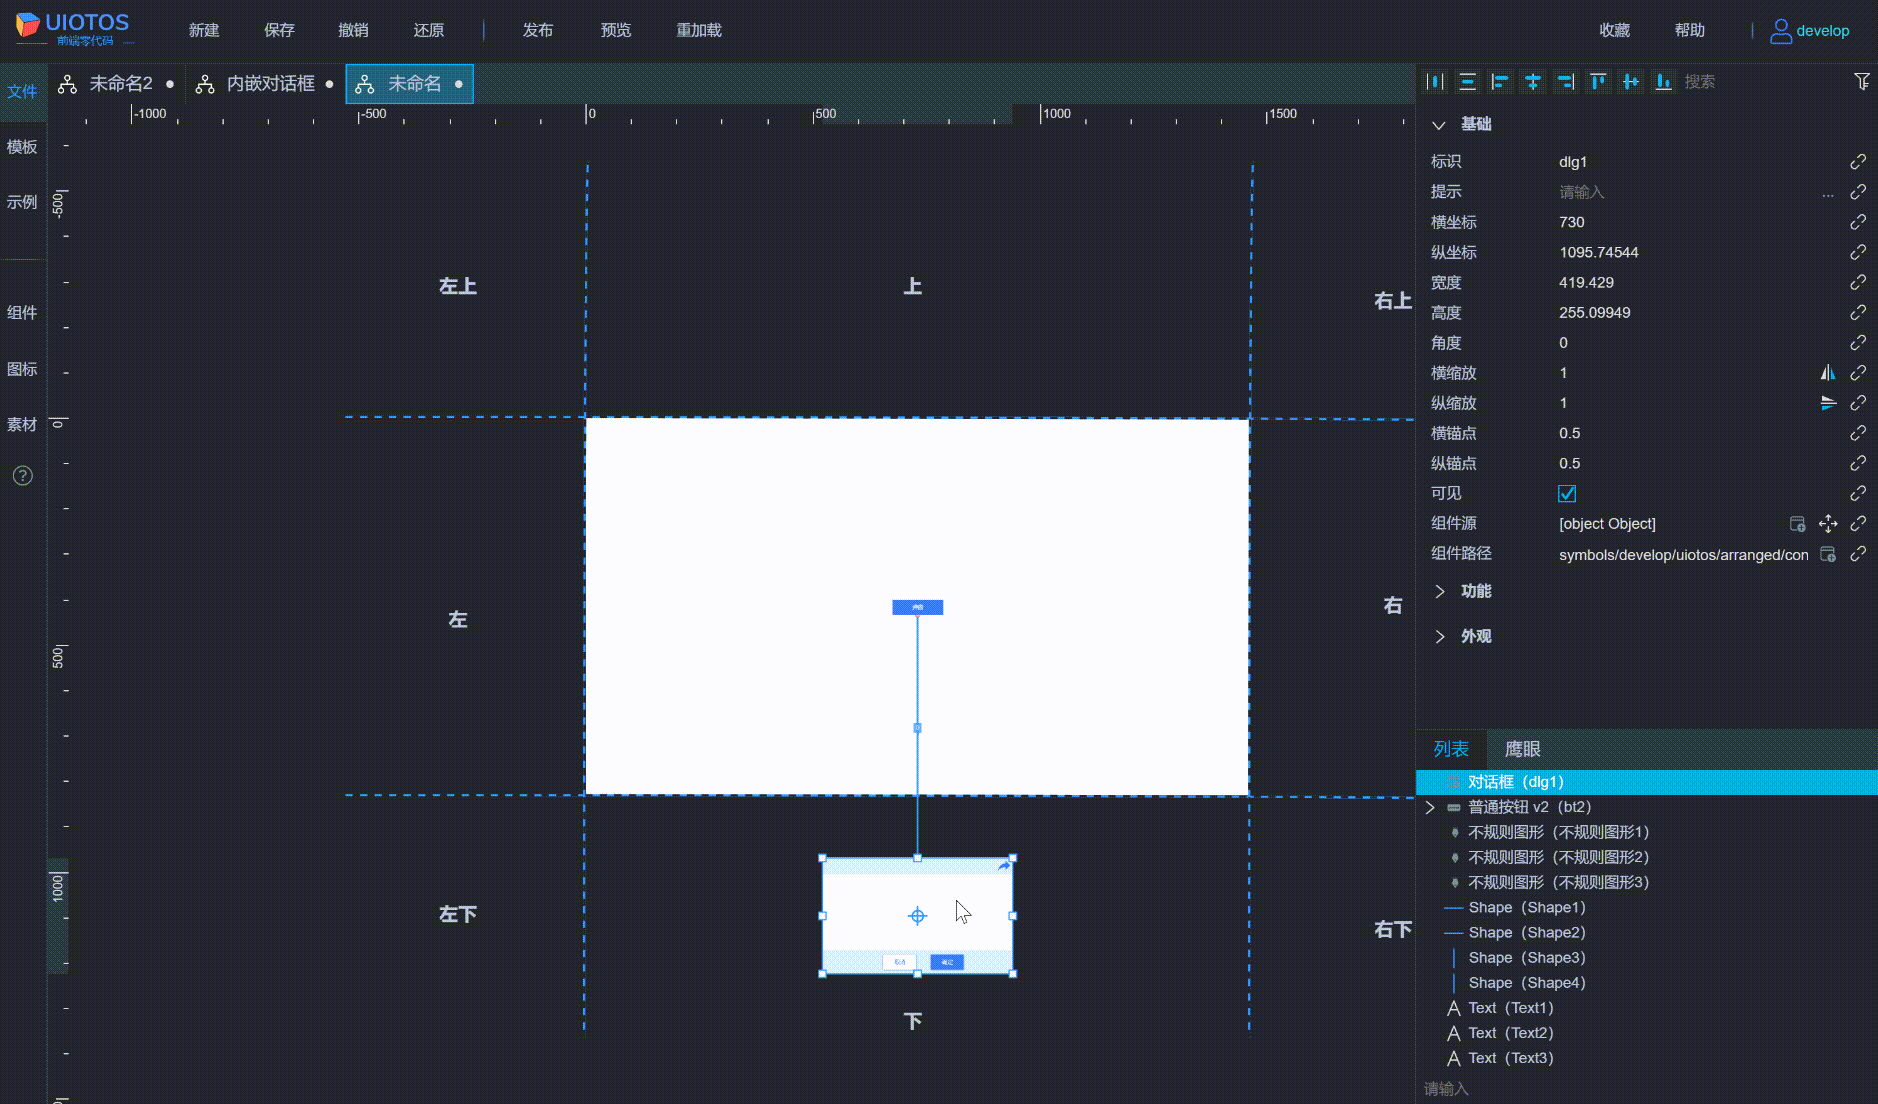Collapse the 基础 property section
This screenshot has height=1104, width=1878.
[x=1439, y=125]
